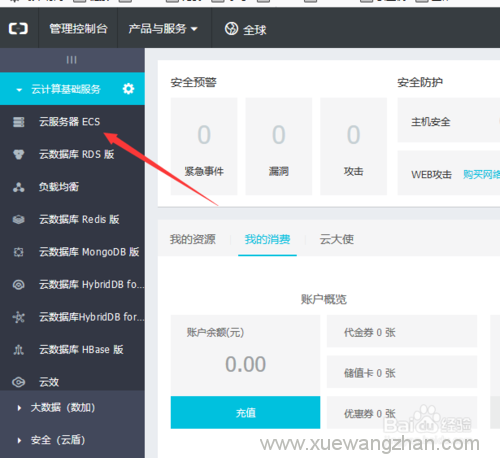Open the 代金券 0 张 card
The image size is (500, 458).
pos(402,331)
